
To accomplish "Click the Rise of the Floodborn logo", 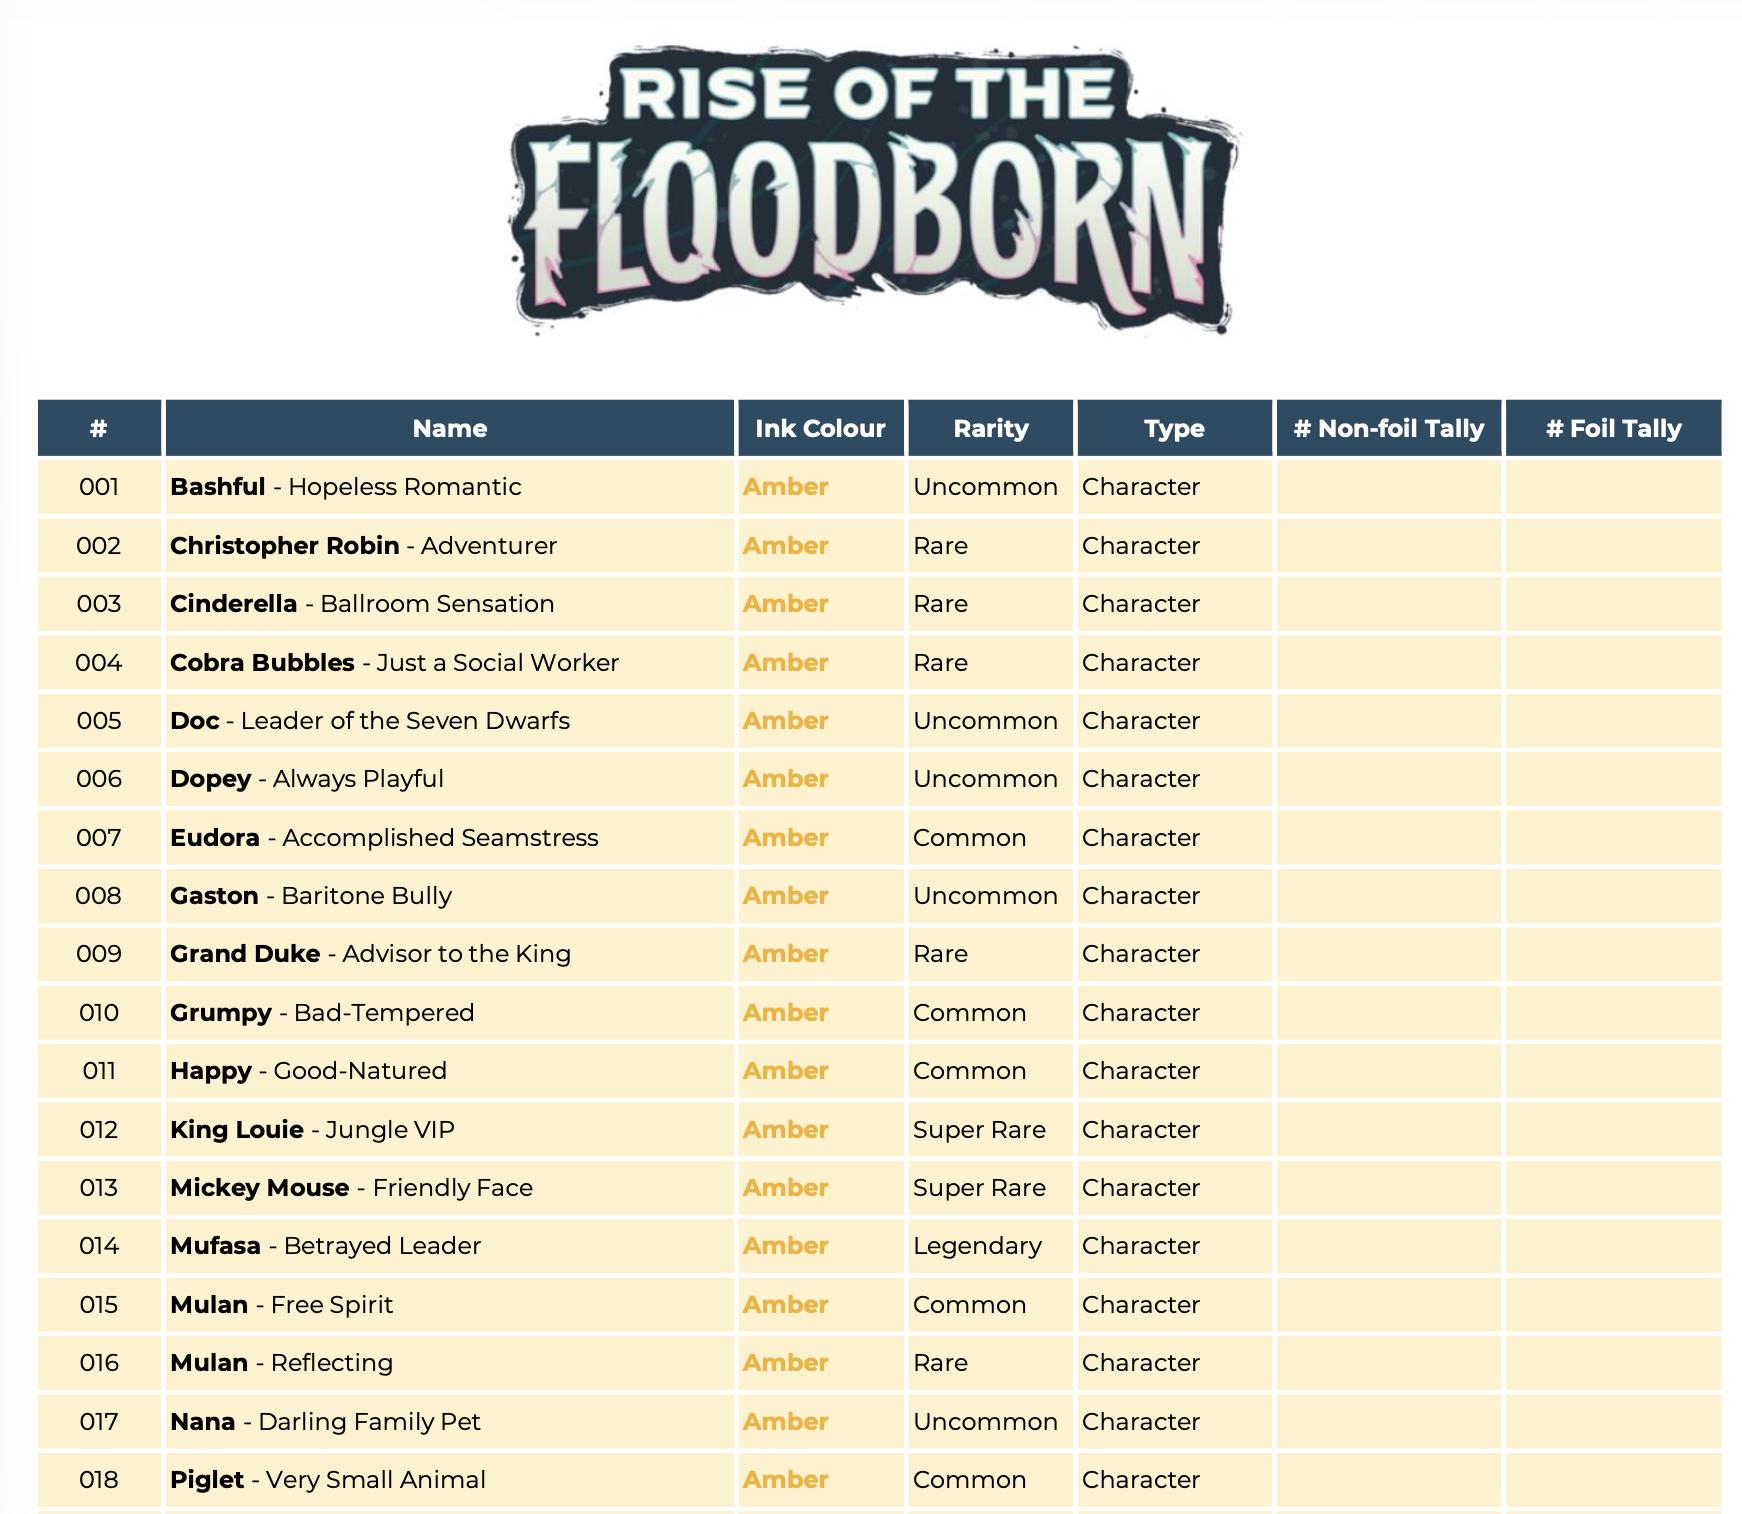I will pyautogui.click(x=874, y=188).
